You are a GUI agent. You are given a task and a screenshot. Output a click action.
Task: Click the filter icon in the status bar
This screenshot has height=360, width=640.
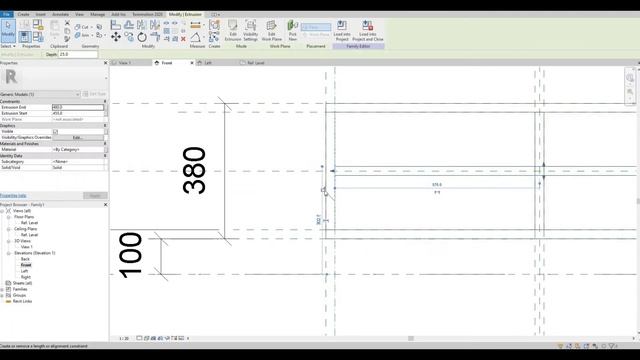[612, 346]
